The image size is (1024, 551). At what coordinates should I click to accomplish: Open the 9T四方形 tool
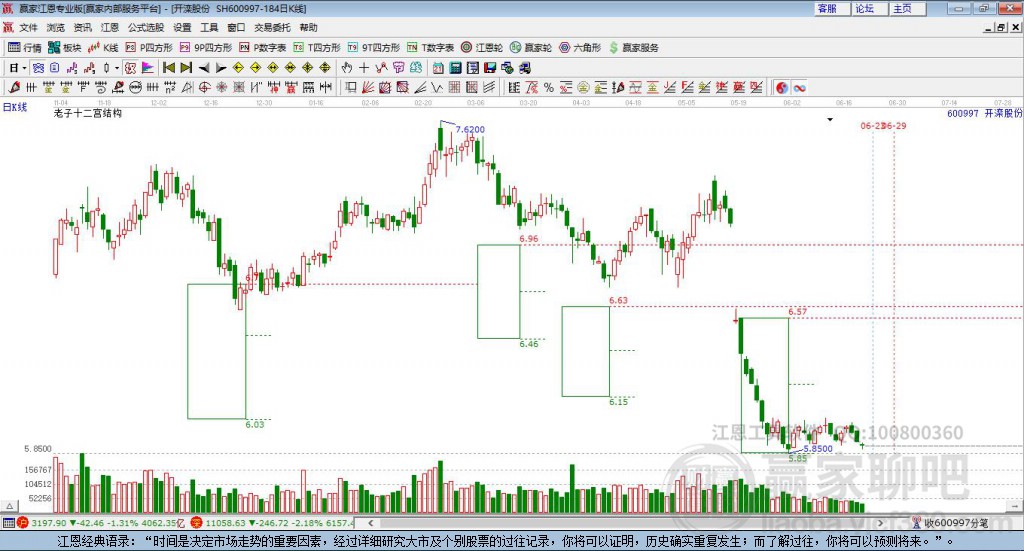click(373, 48)
